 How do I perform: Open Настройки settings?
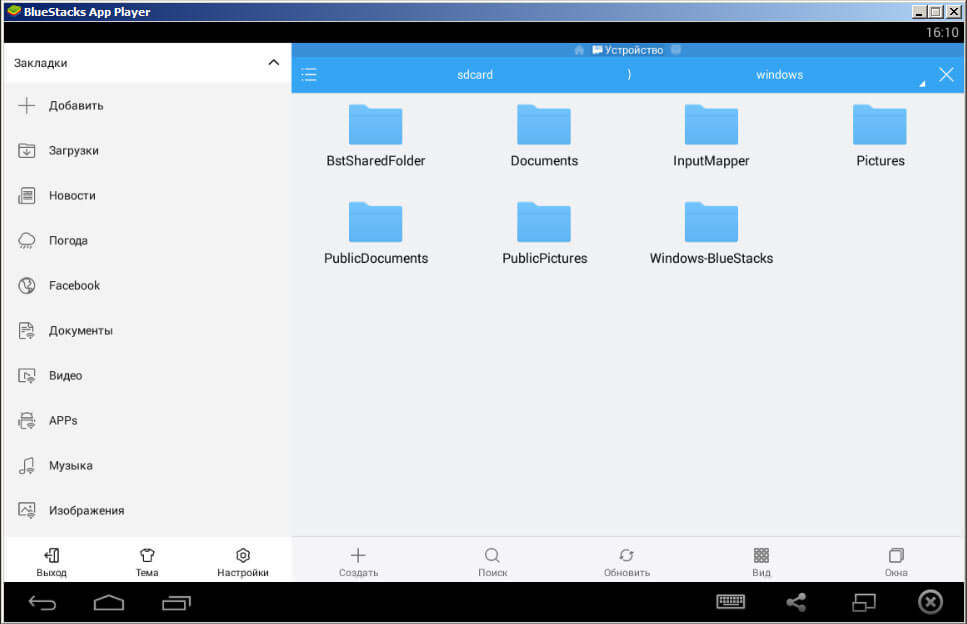tap(243, 562)
